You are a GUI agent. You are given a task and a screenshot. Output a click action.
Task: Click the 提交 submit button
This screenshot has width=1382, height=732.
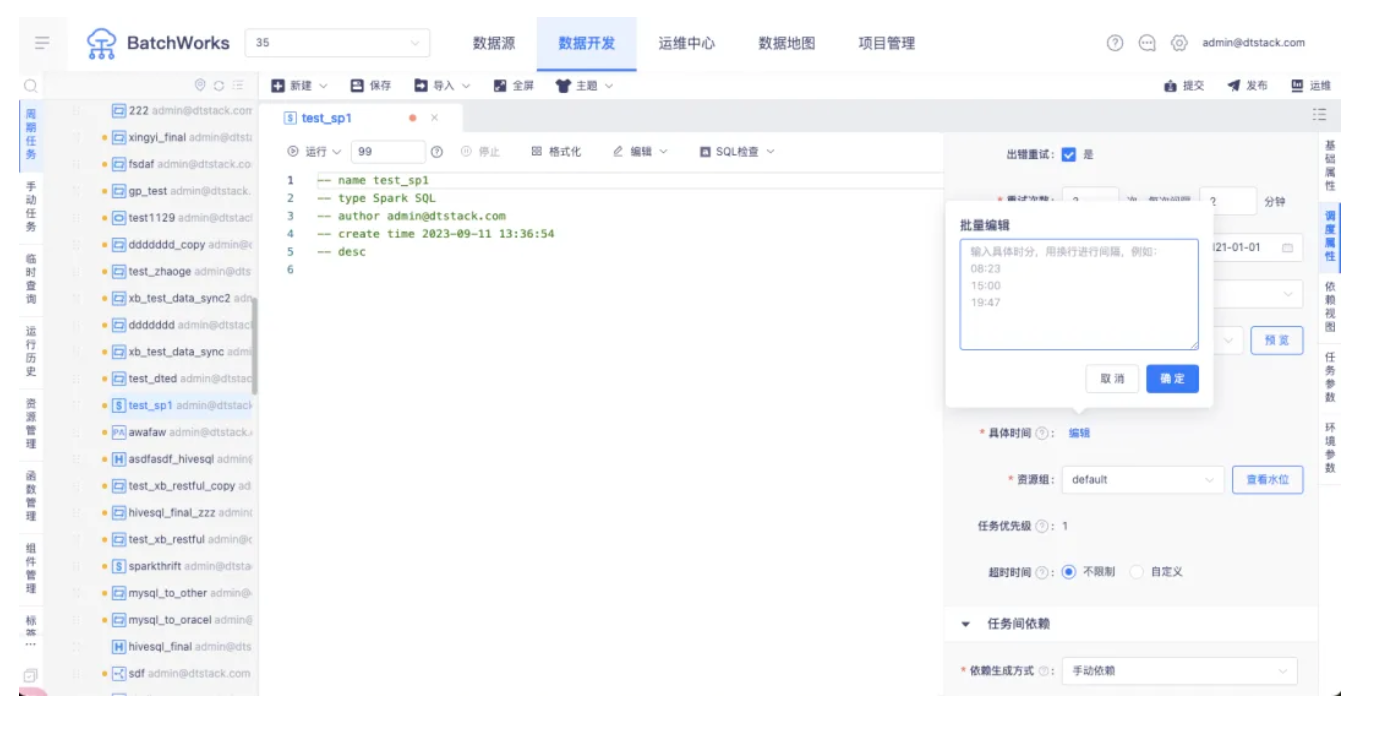(1184, 86)
